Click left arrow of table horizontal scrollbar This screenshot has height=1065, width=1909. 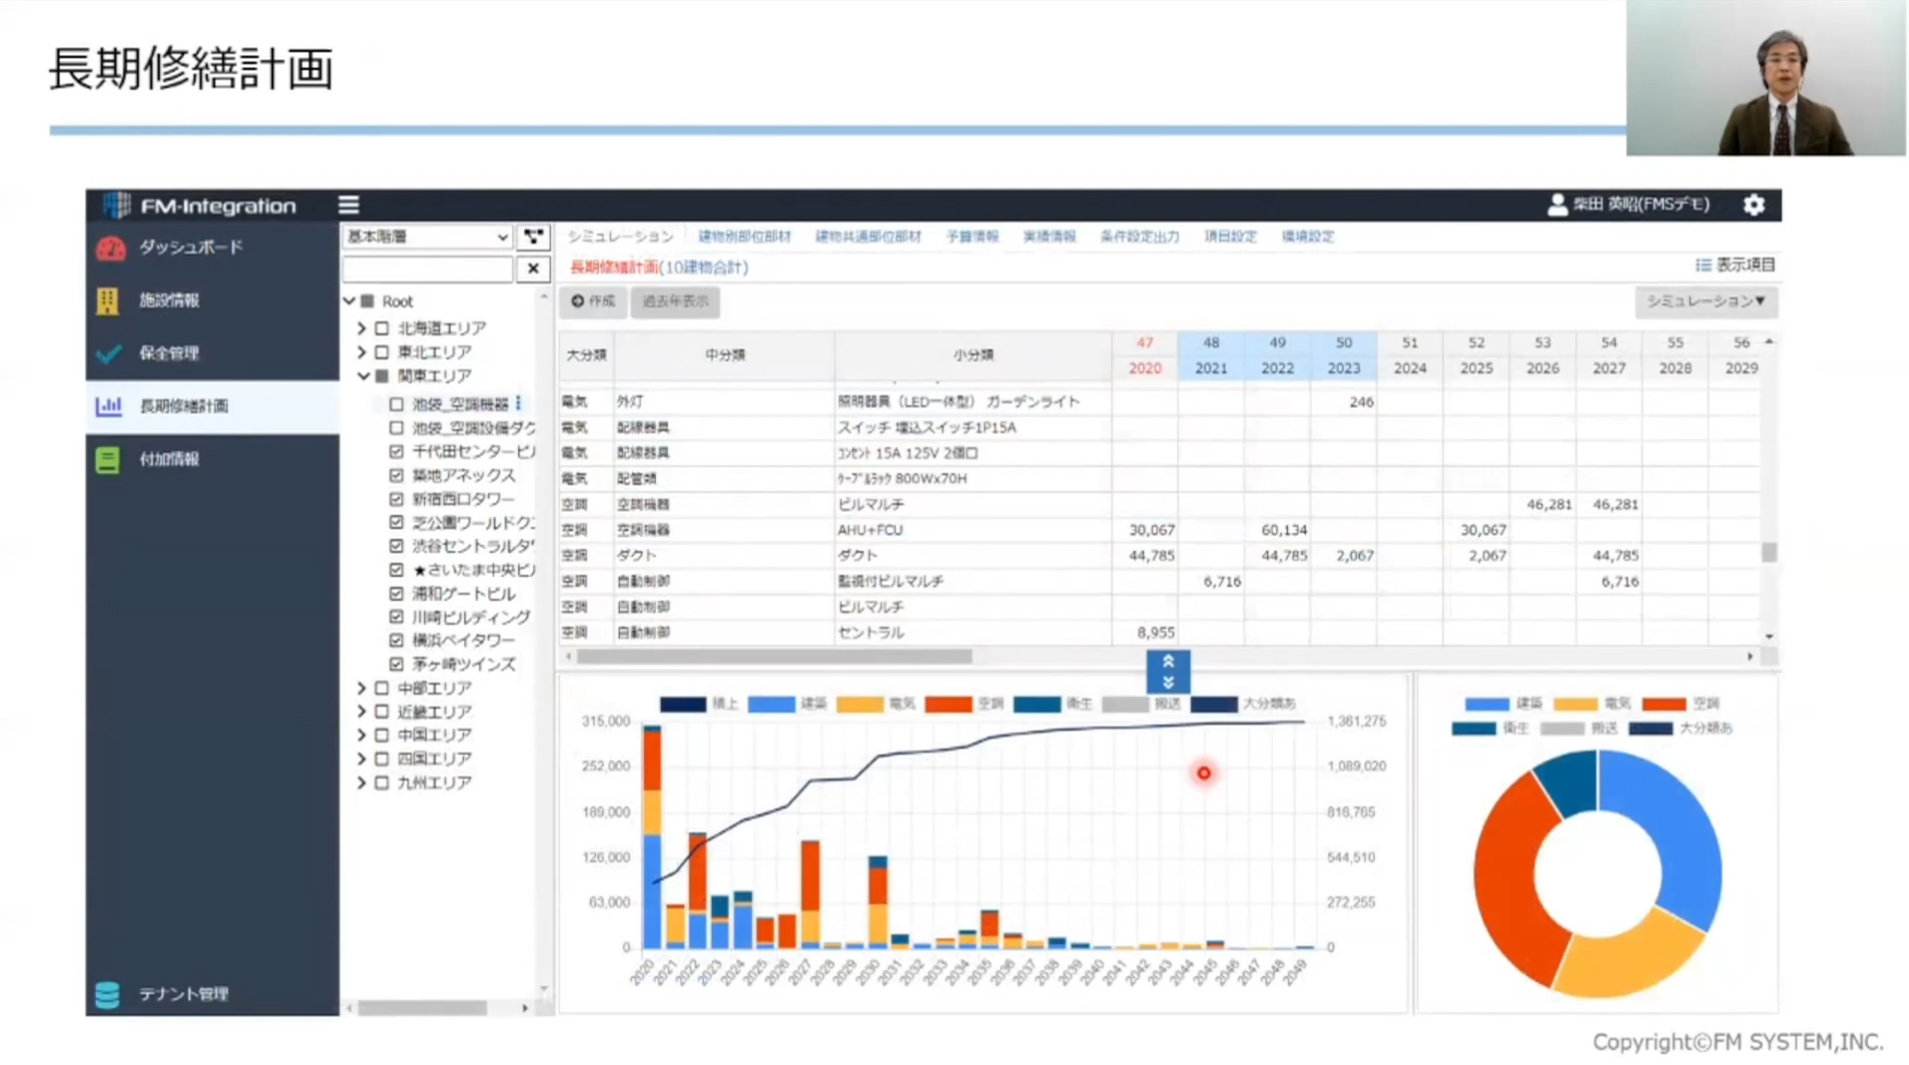pyautogui.click(x=569, y=657)
